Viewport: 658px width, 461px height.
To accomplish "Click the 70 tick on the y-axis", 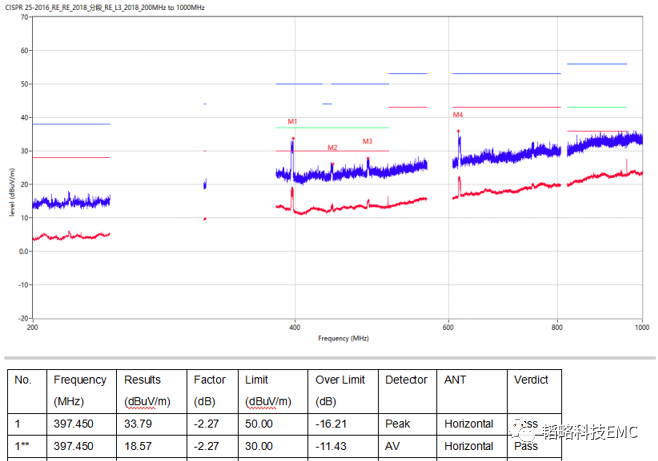I will [22, 18].
